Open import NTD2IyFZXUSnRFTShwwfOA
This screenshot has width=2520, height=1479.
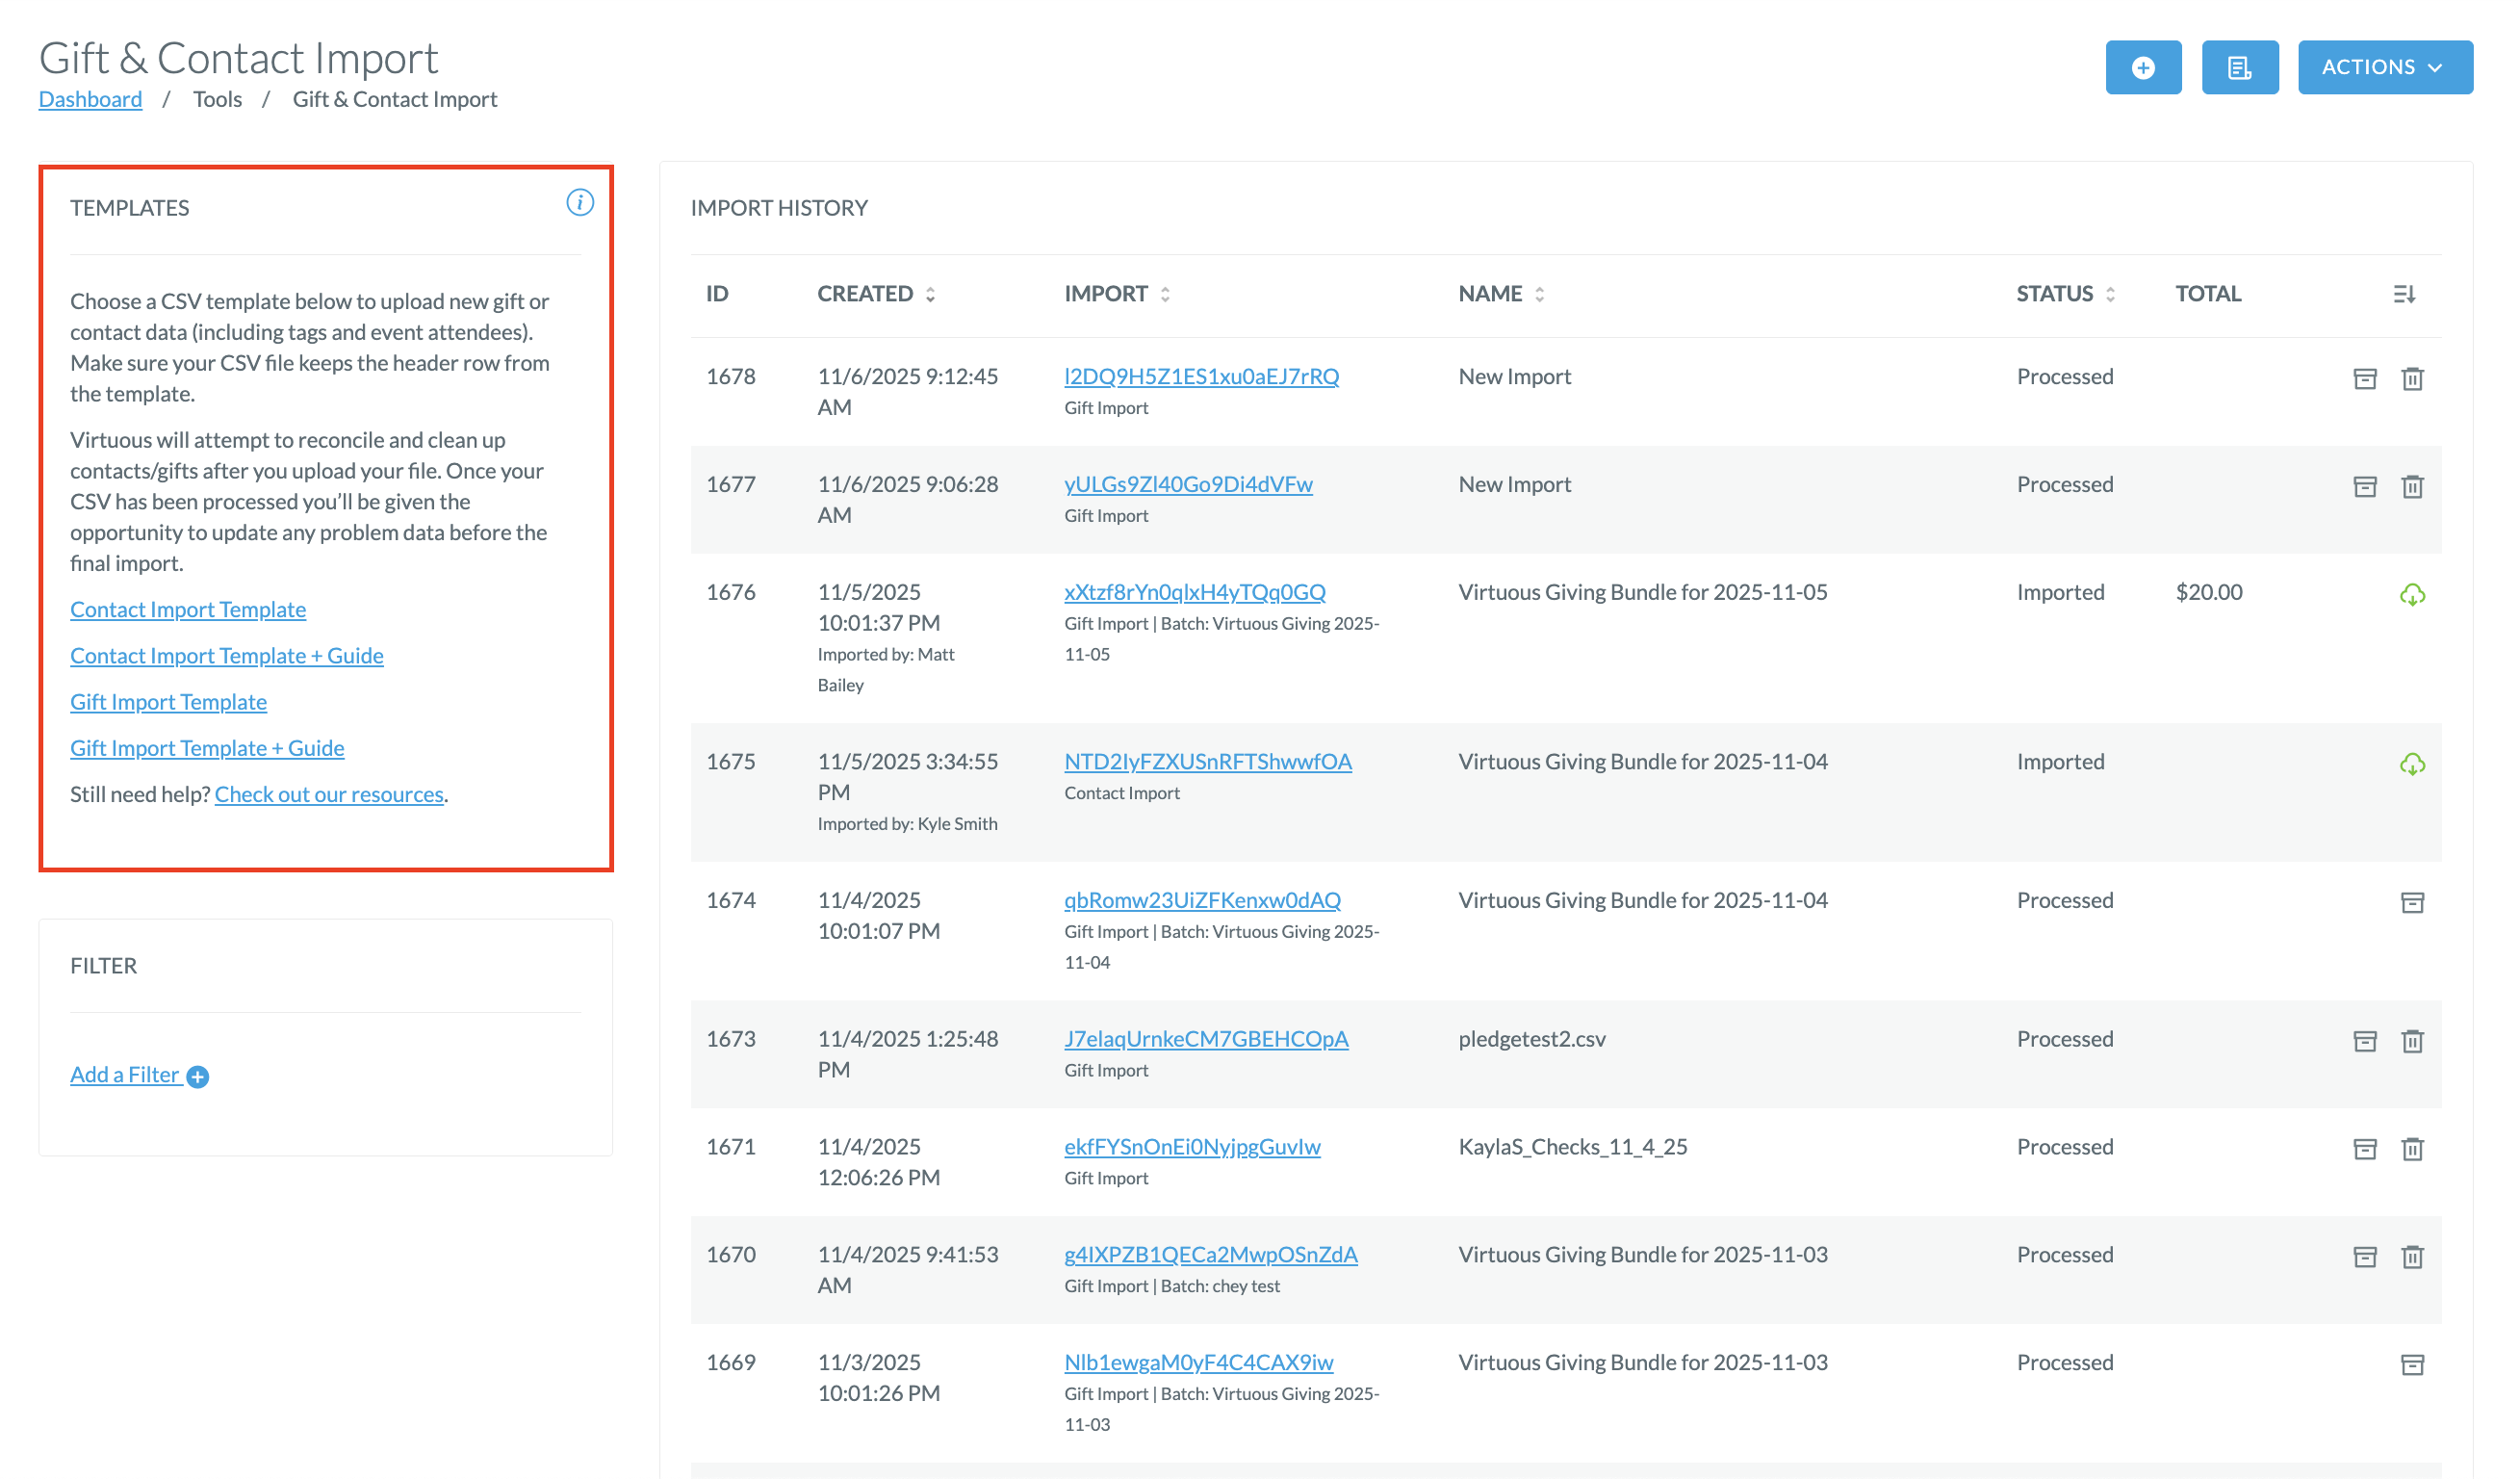[1208, 762]
